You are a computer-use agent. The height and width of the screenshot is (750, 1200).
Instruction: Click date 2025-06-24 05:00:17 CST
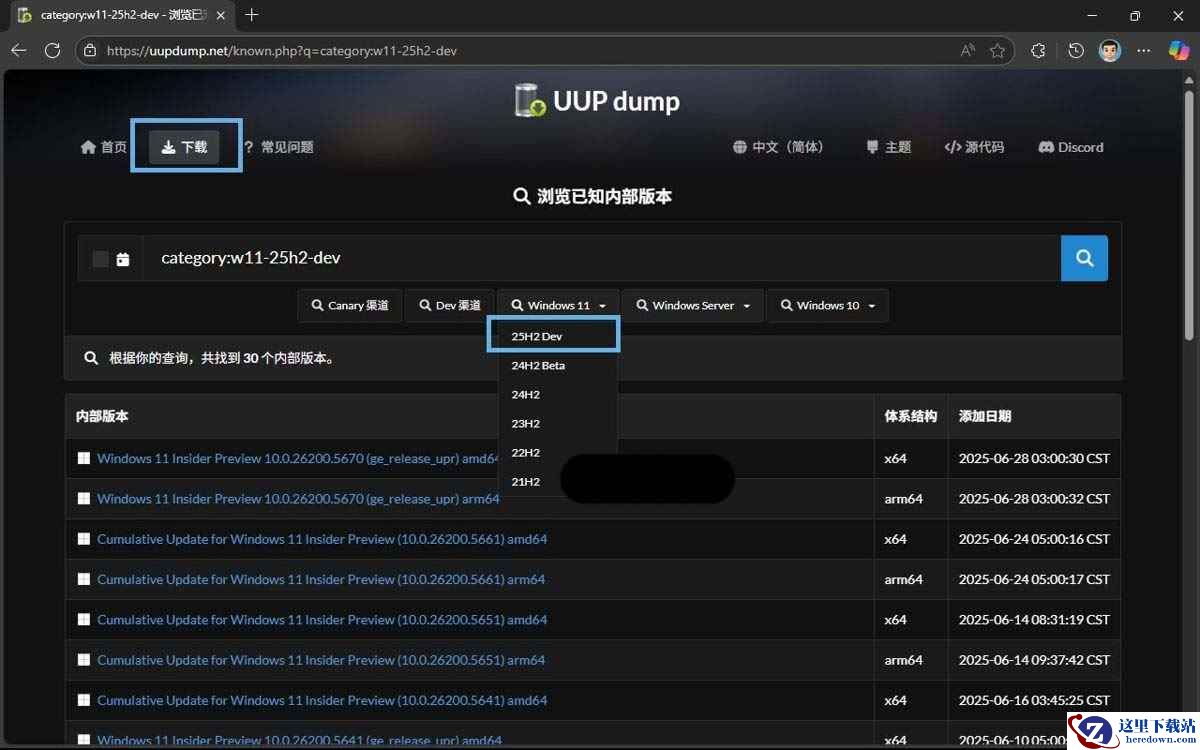(x=1034, y=579)
